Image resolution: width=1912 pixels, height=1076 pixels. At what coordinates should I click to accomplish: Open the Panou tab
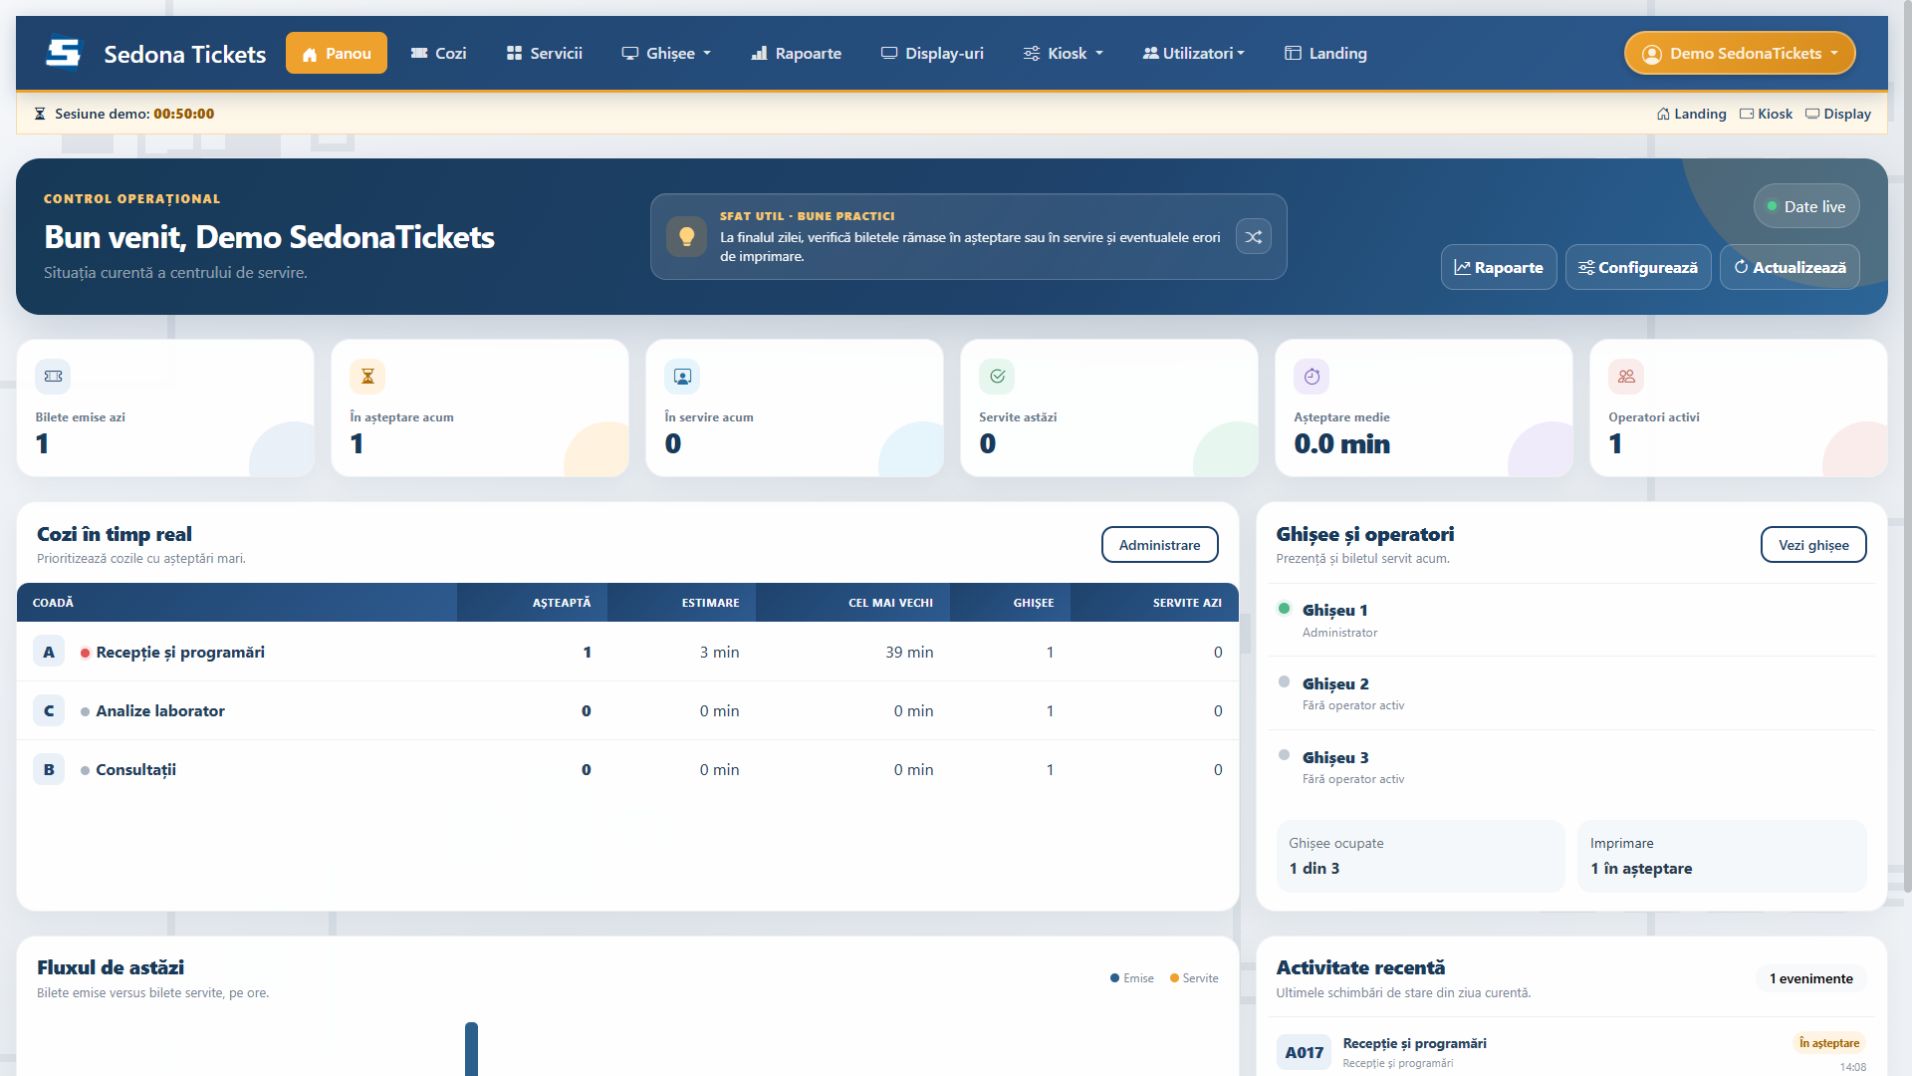click(336, 53)
